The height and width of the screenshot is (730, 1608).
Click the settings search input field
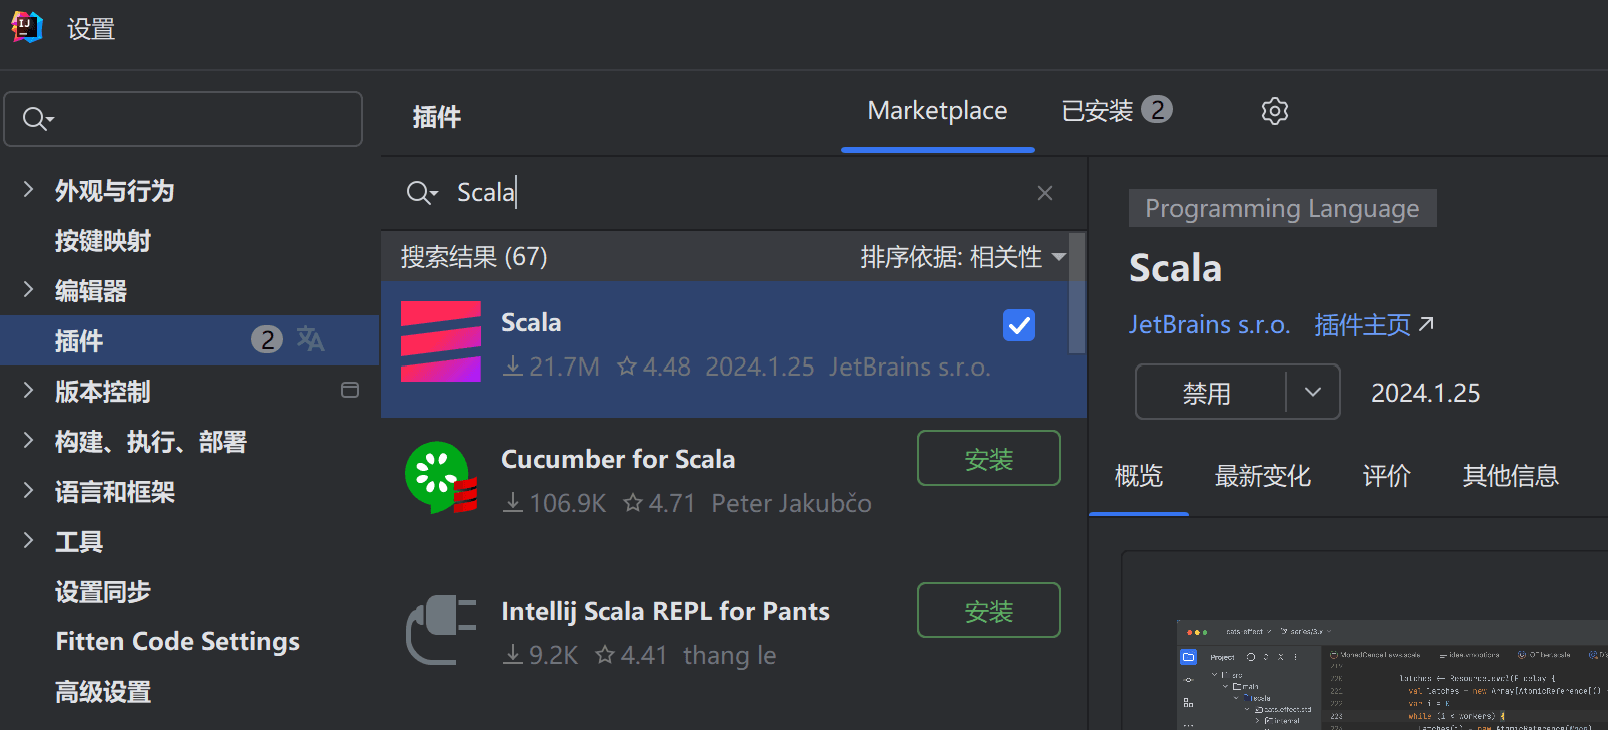tap(183, 119)
